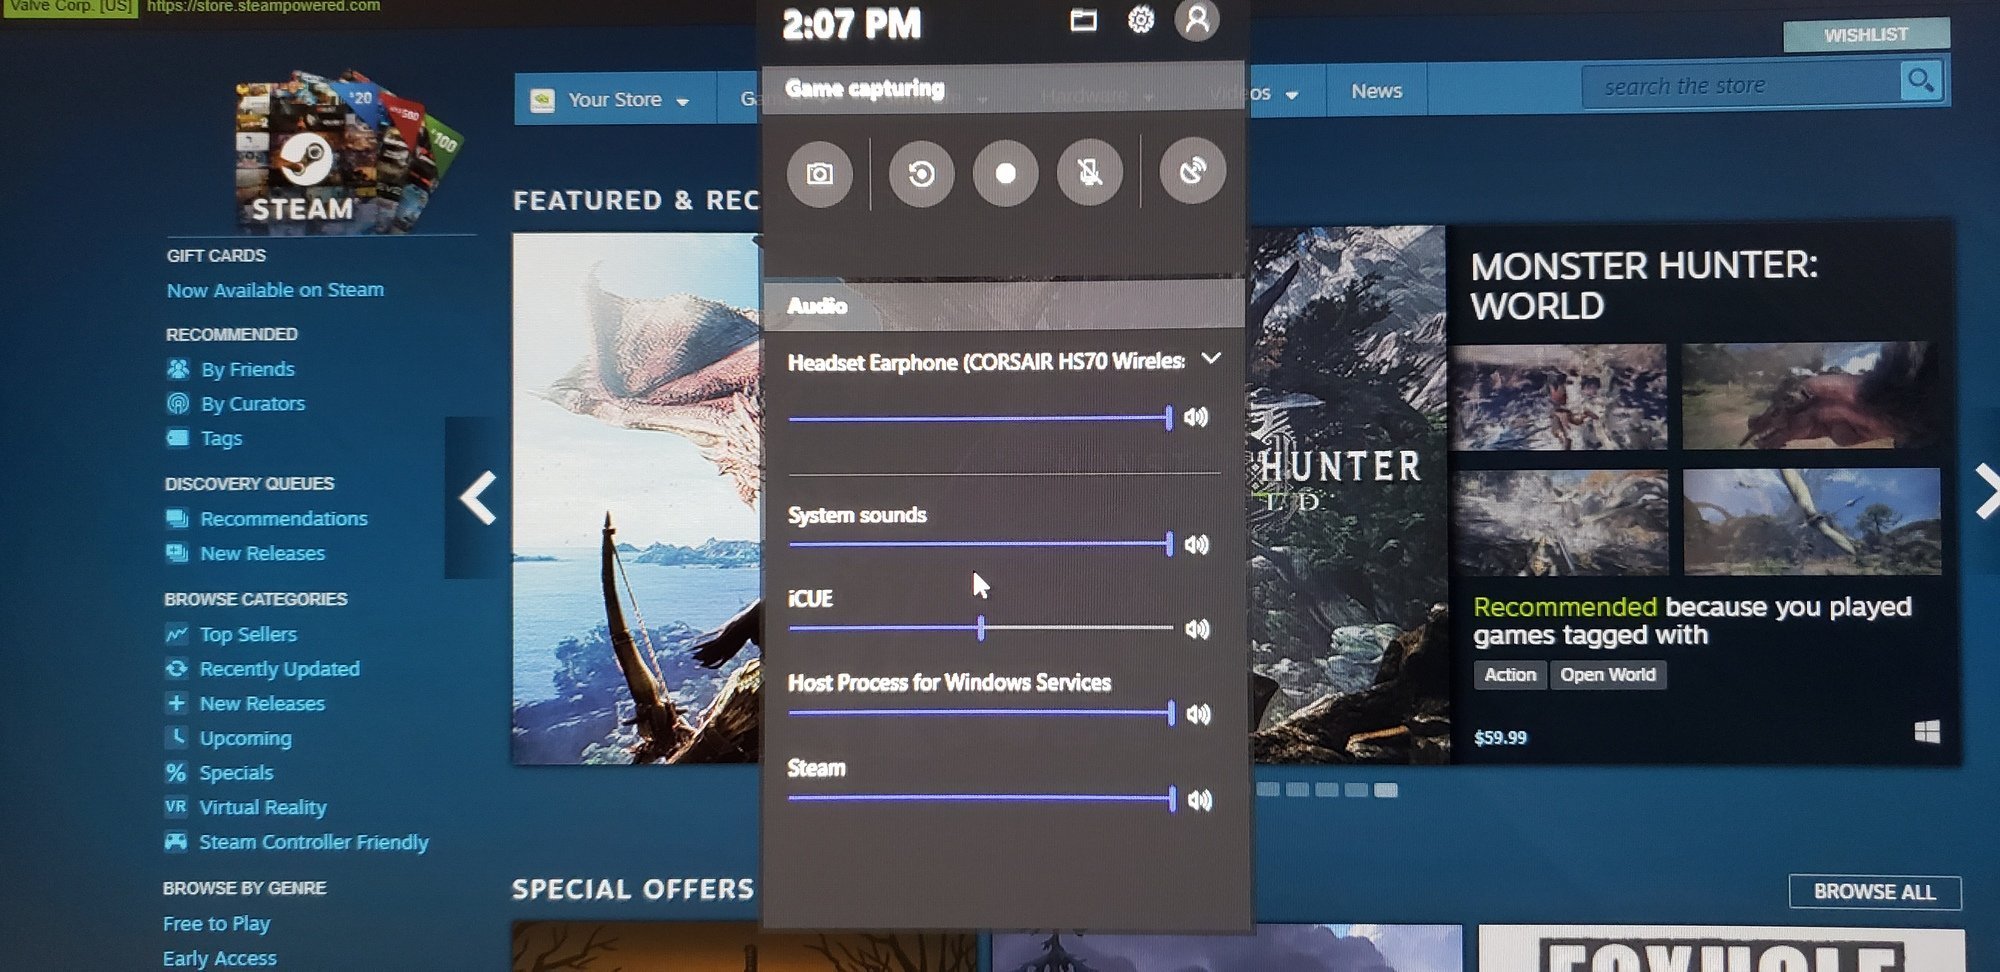Click the Monster Hunter bottom-right screenshot thumbnail
Image resolution: width=2000 pixels, height=972 pixels.
[x=1811, y=521]
